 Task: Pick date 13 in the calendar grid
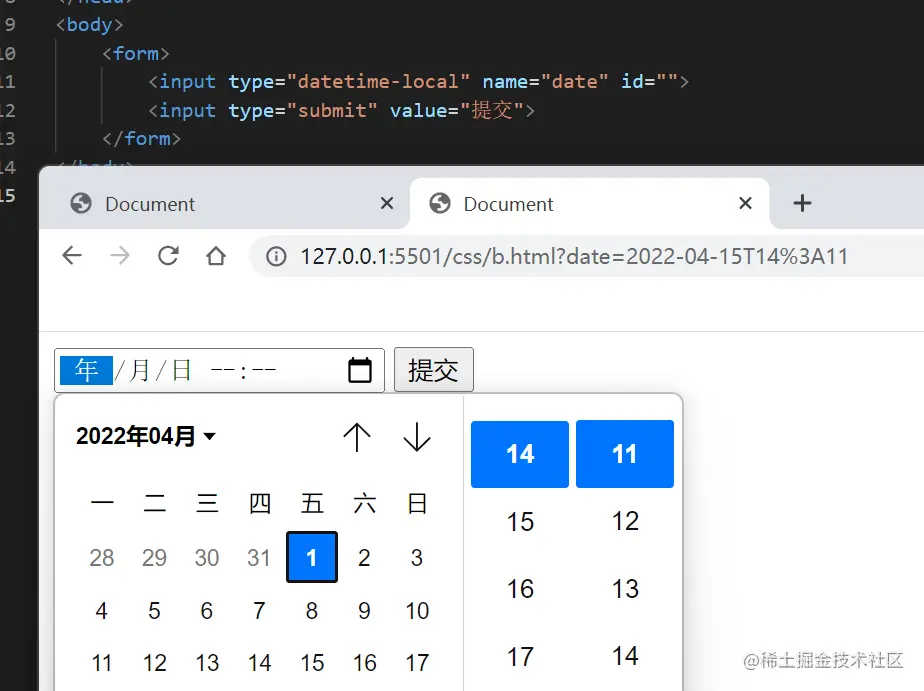tap(207, 663)
